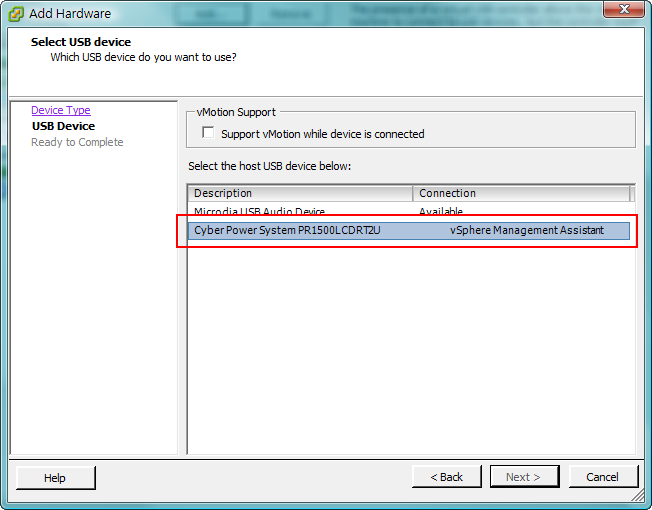Click the Available connection cell
Image resolution: width=652 pixels, height=510 pixels.
pyautogui.click(x=441, y=212)
